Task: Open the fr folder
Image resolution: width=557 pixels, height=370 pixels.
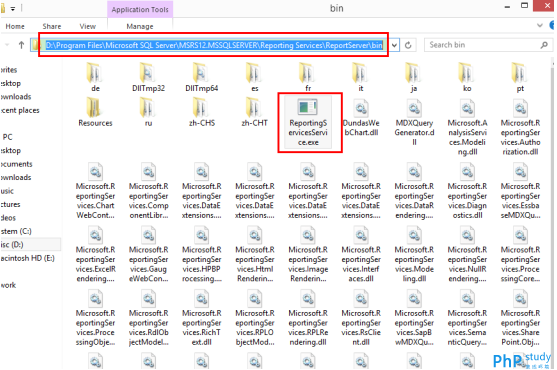Action: coord(308,77)
